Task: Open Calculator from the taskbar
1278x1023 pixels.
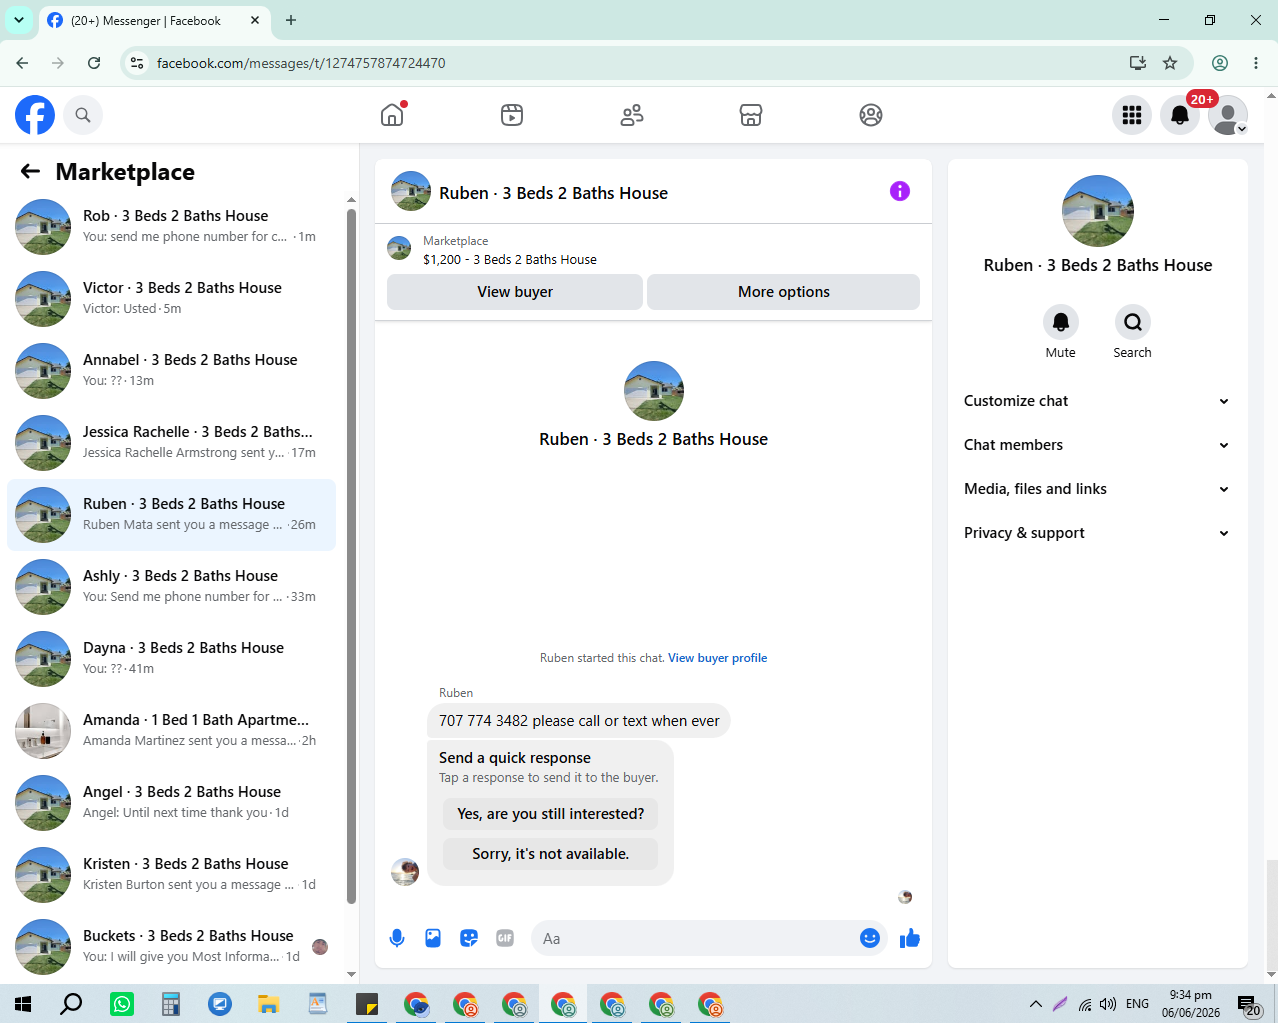Action: tap(171, 1004)
